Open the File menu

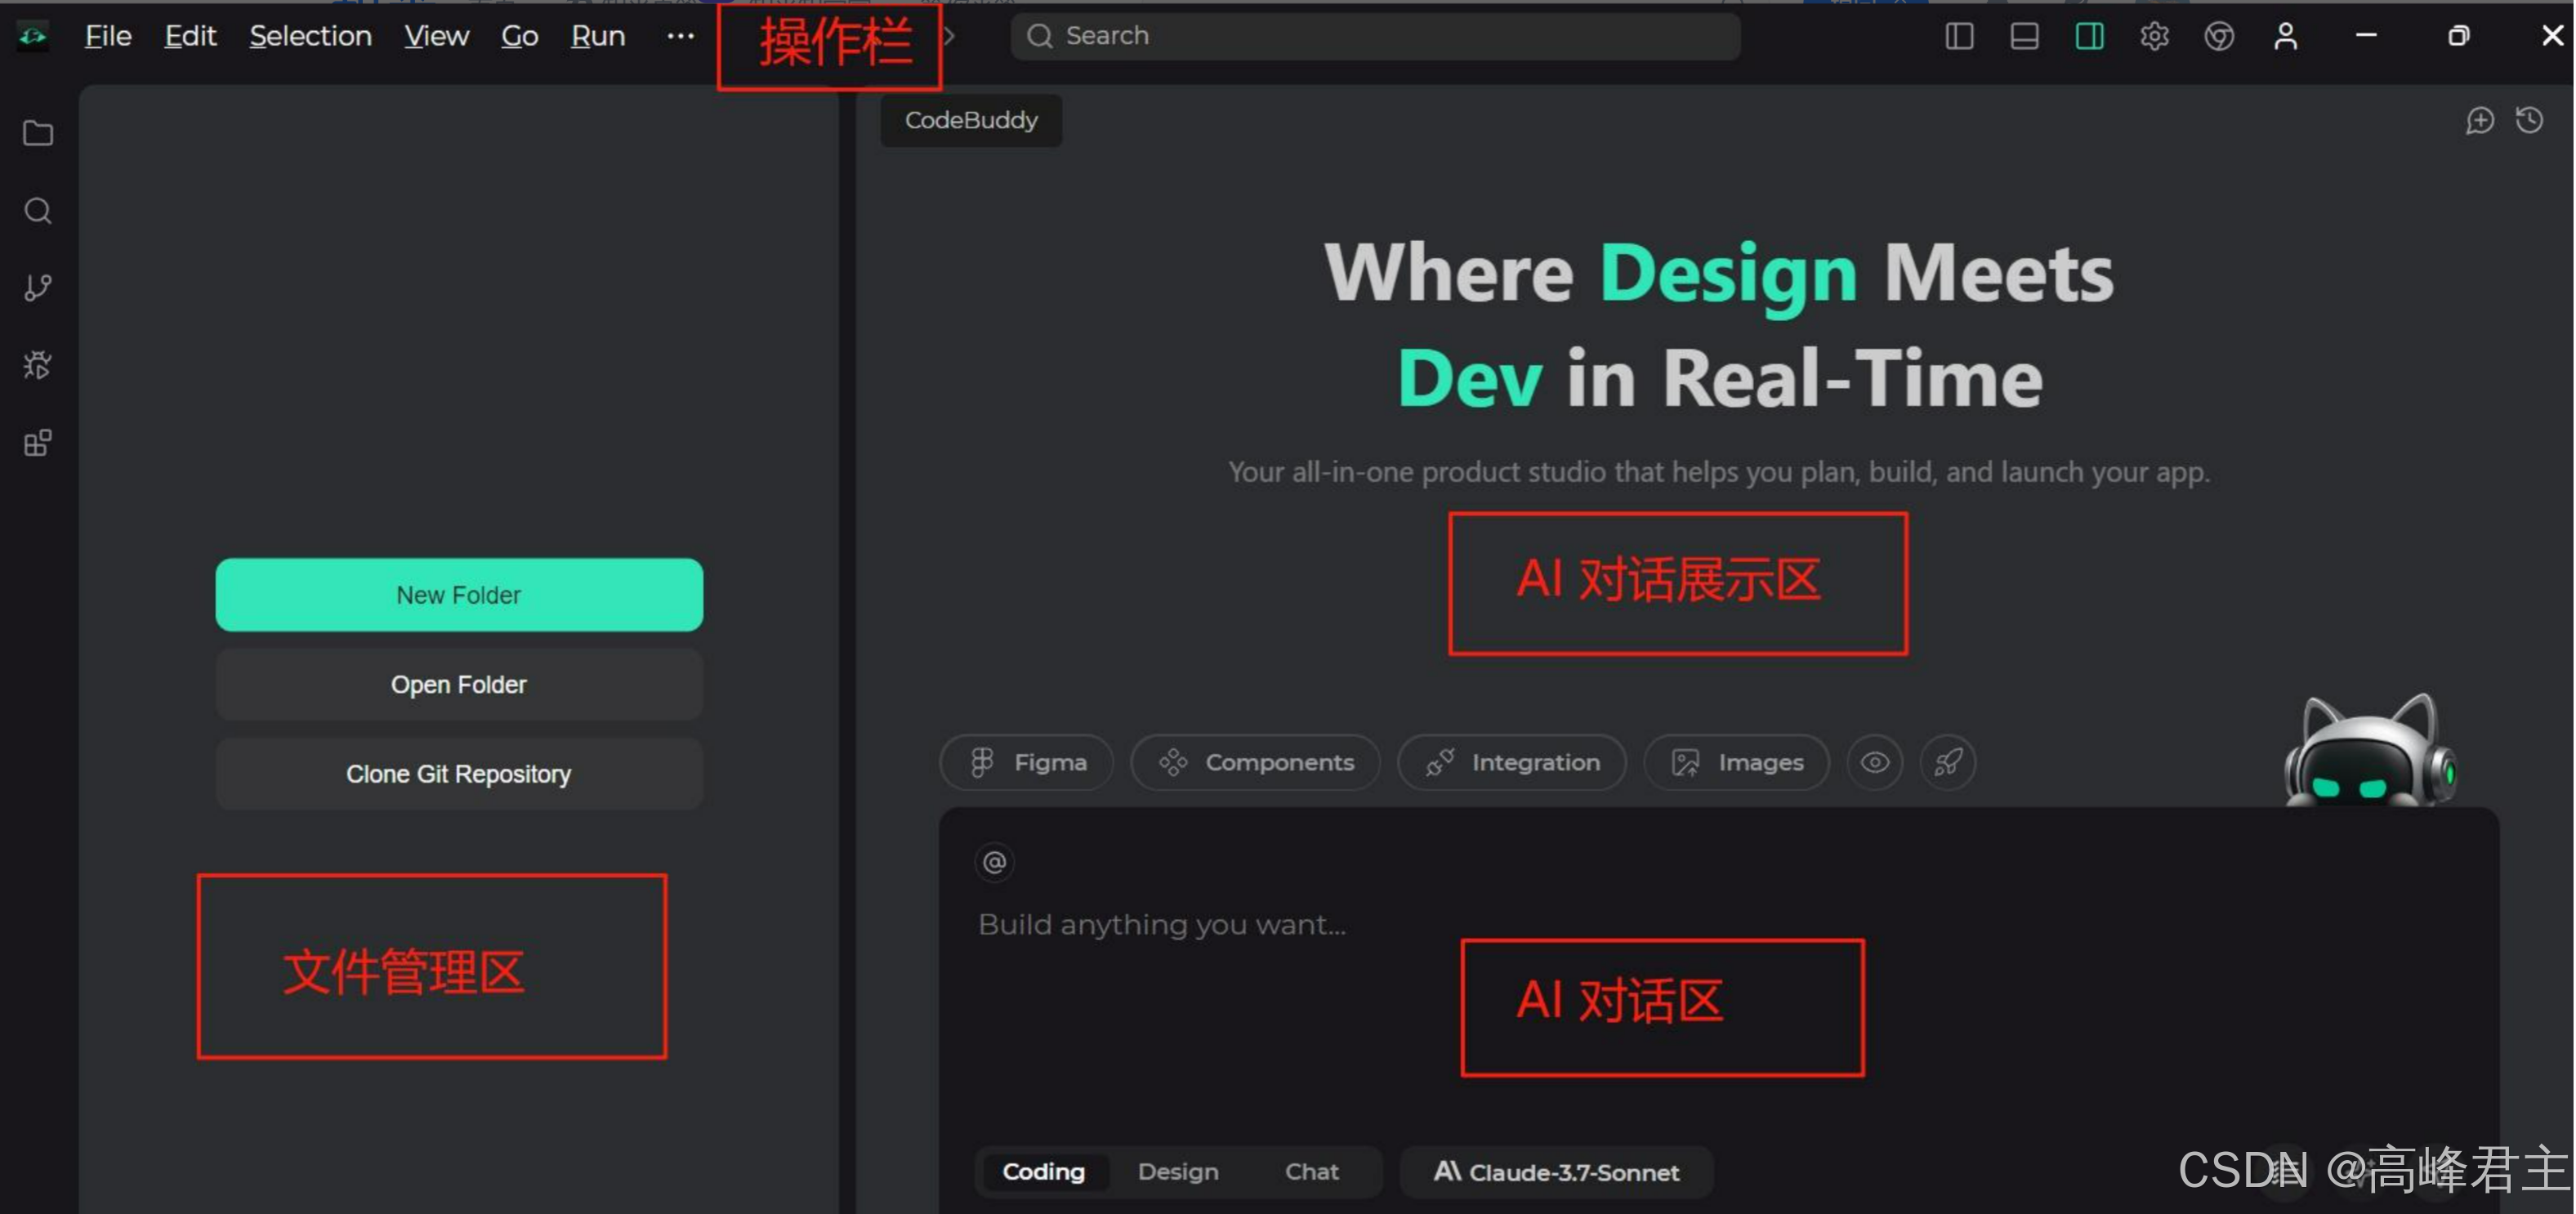107,36
